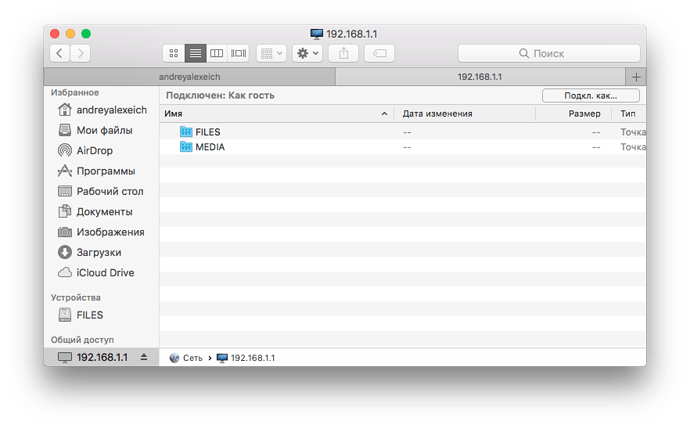Click the yellow window minimize button
Viewport: 690px width, 428px height.
(x=70, y=33)
